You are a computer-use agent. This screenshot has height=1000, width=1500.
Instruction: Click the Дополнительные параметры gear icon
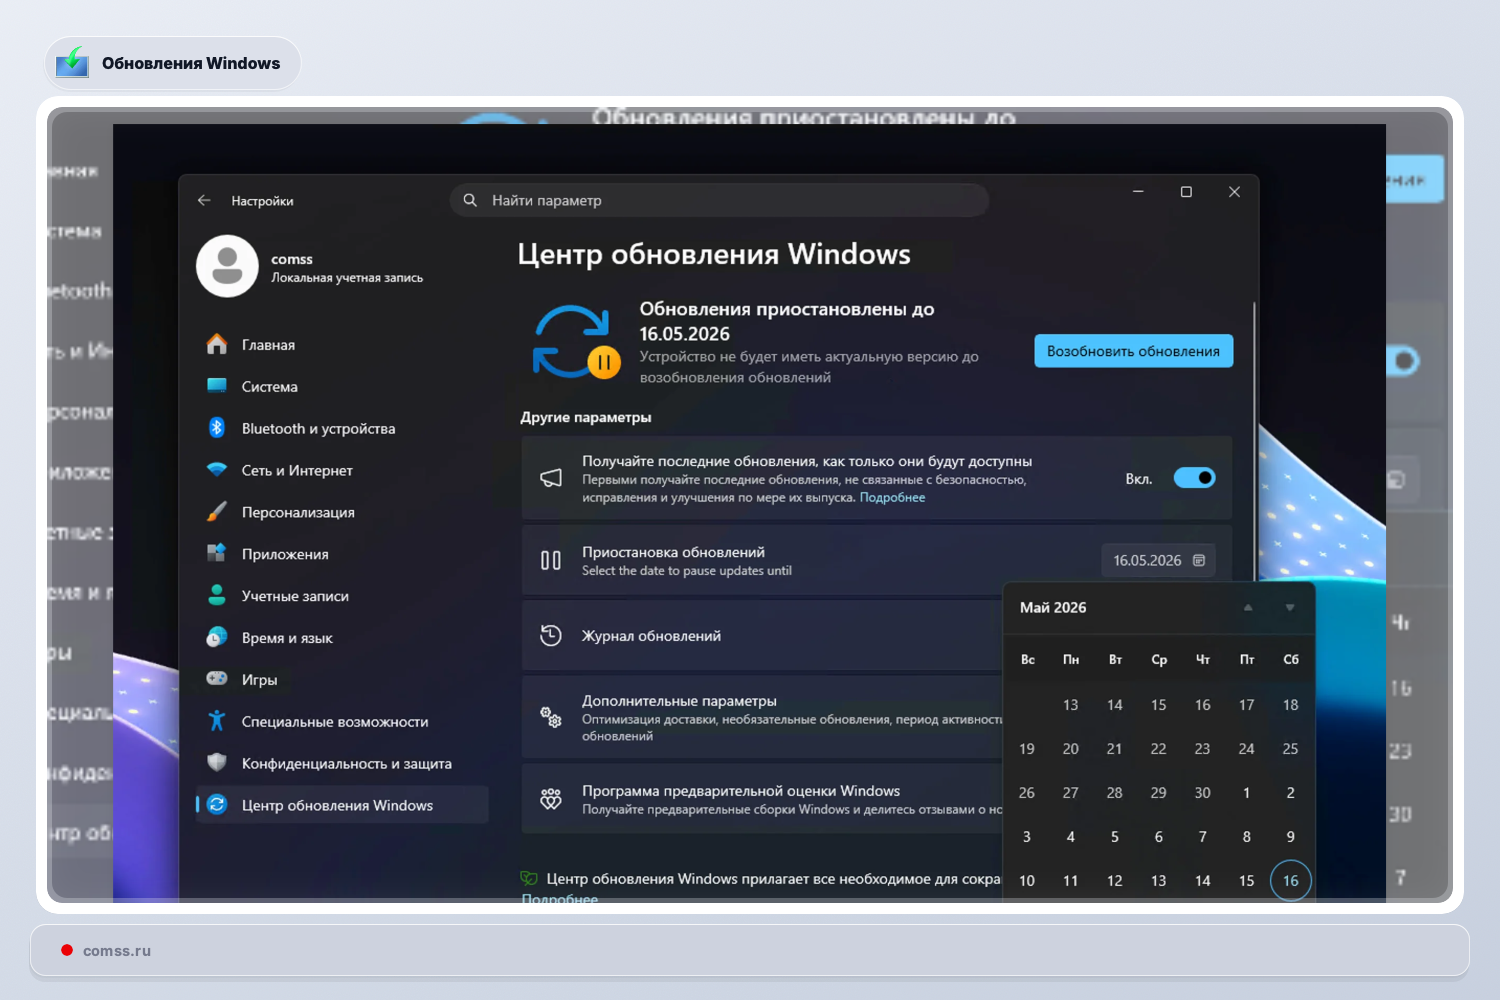click(x=550, y=717)
